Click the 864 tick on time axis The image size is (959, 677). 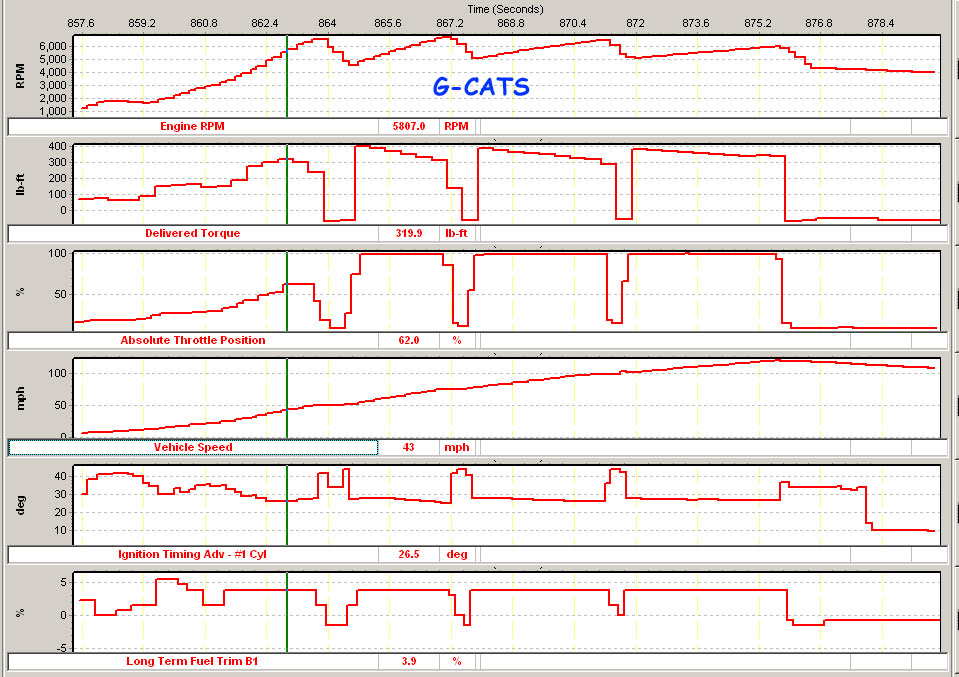click(327, 22)
